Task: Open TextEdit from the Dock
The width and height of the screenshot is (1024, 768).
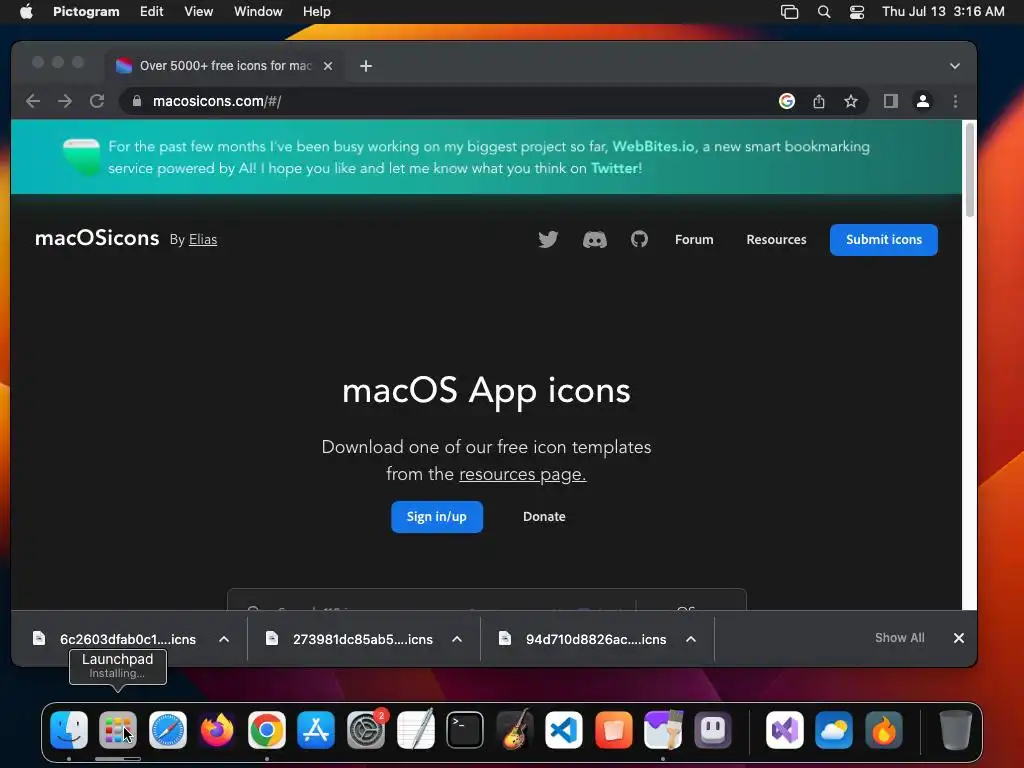Action: coord(415,729)
